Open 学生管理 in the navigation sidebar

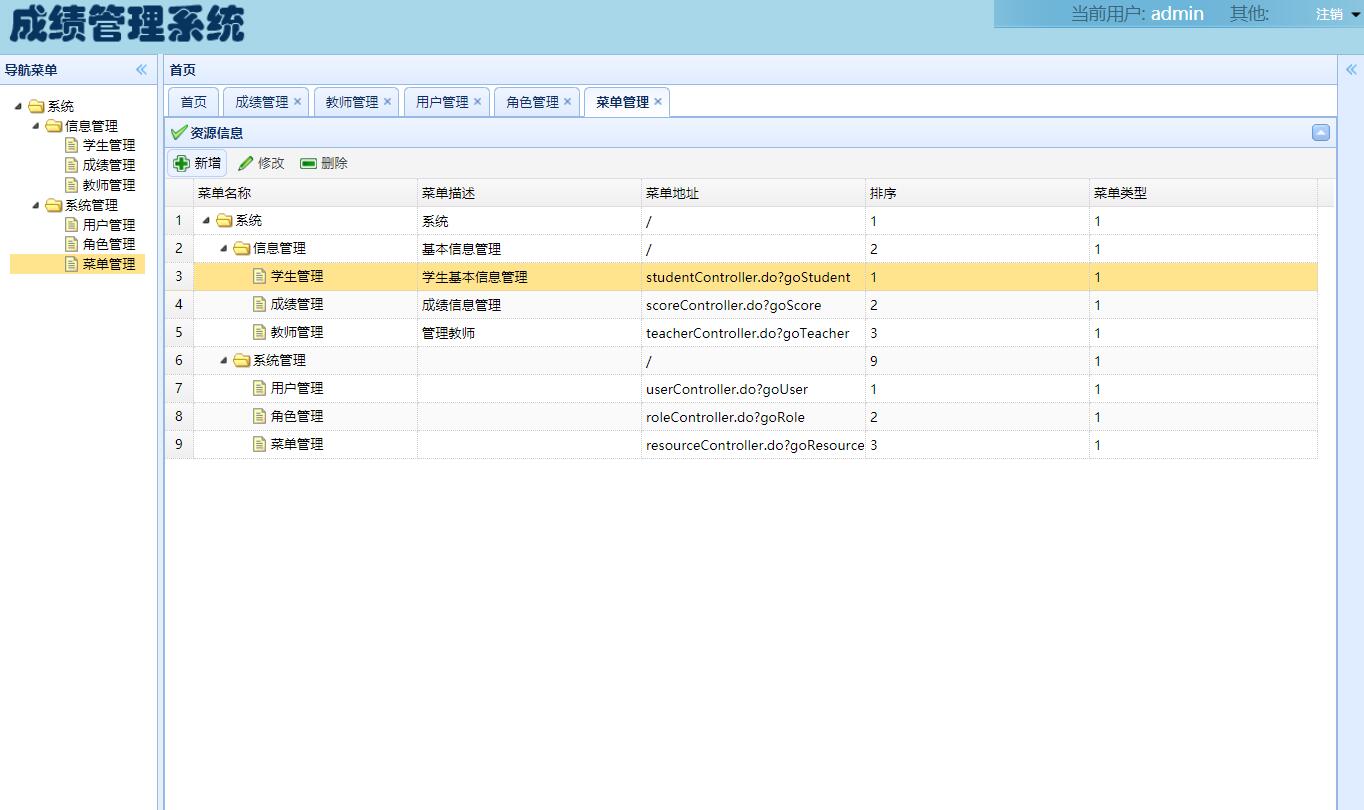(108, 145)
